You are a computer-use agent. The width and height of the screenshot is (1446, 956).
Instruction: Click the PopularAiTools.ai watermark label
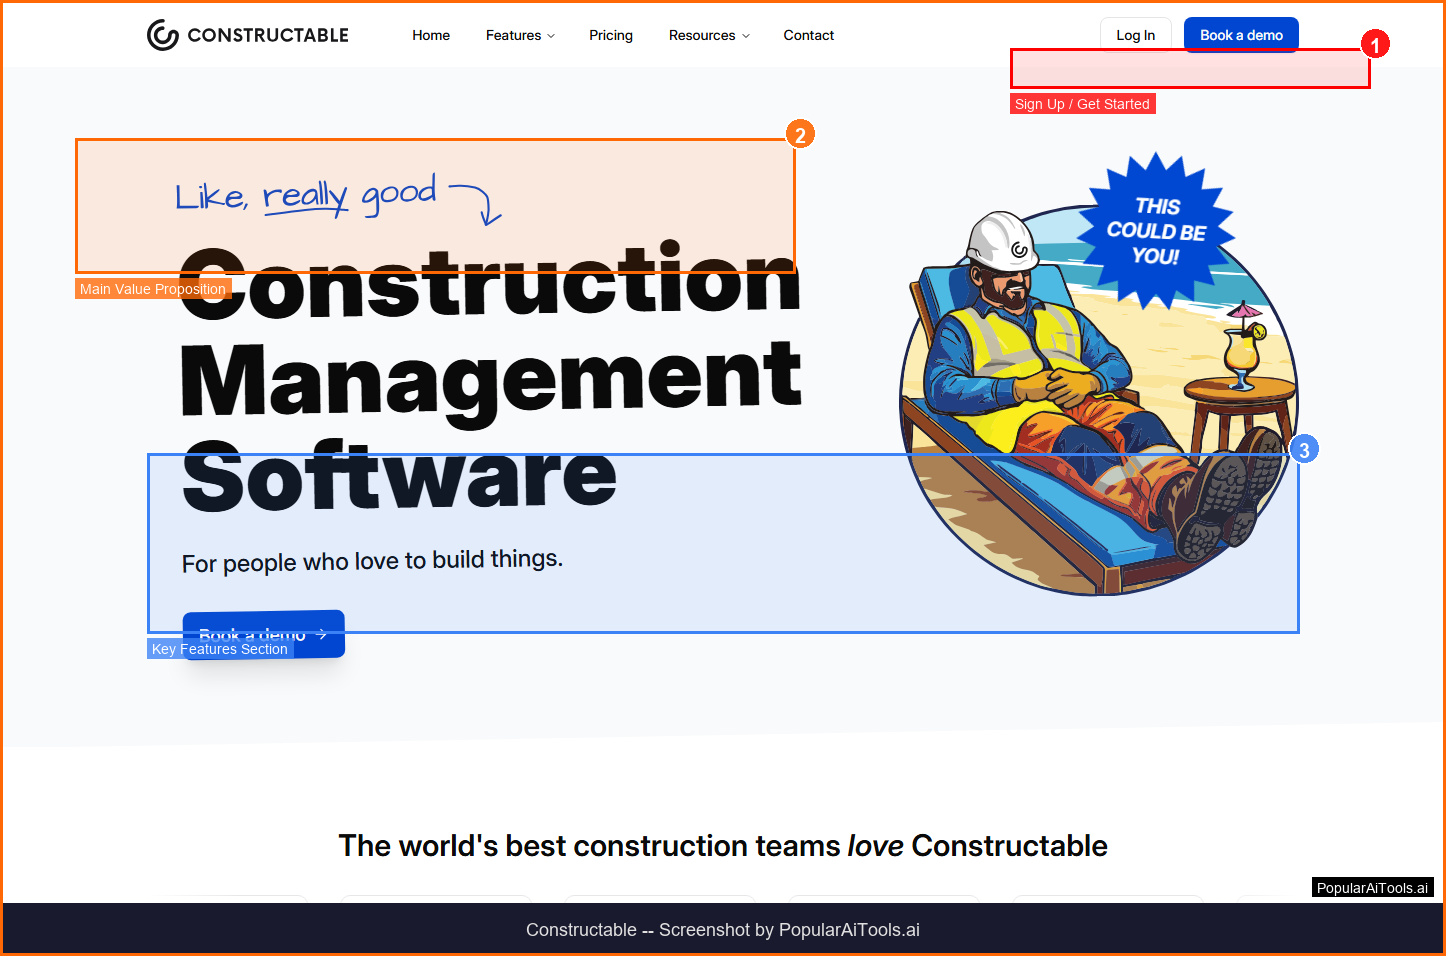[1372, 888]
